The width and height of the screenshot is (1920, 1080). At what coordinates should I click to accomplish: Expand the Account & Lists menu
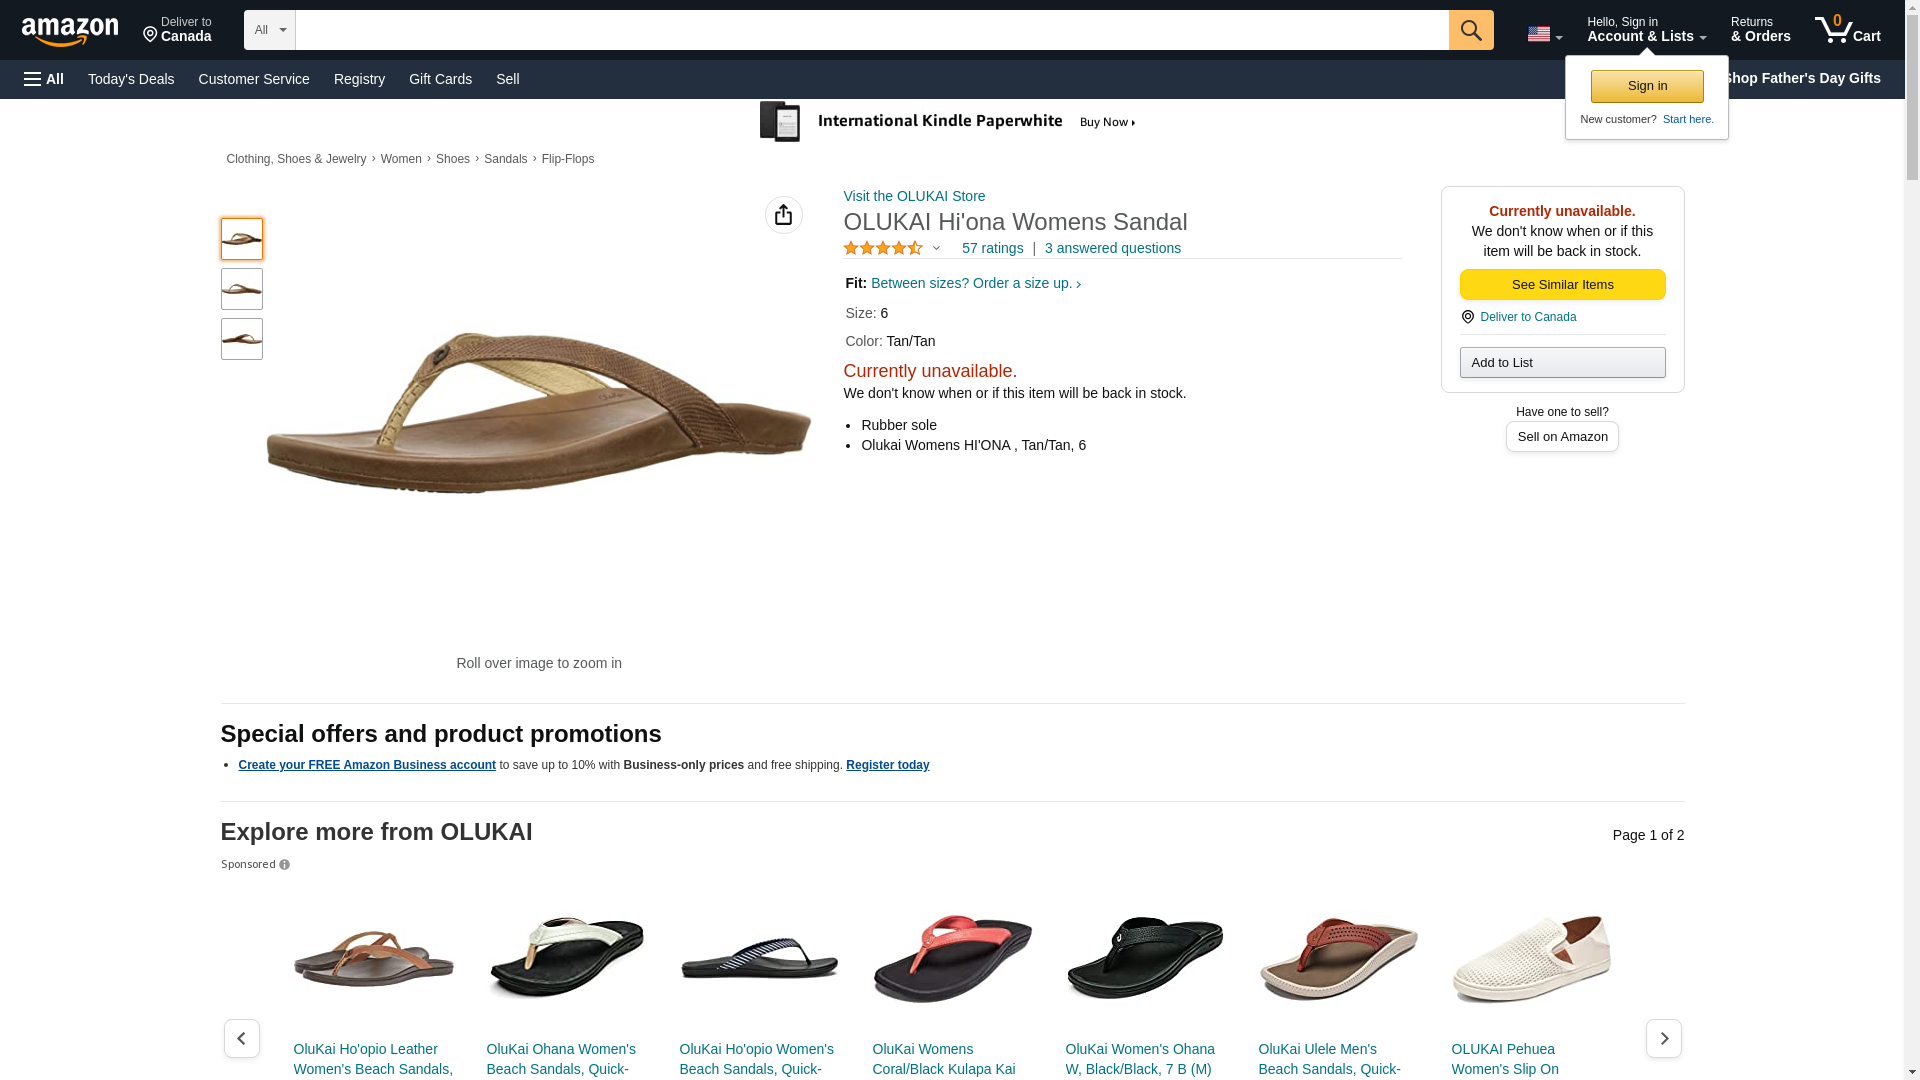pos(1646,30)
